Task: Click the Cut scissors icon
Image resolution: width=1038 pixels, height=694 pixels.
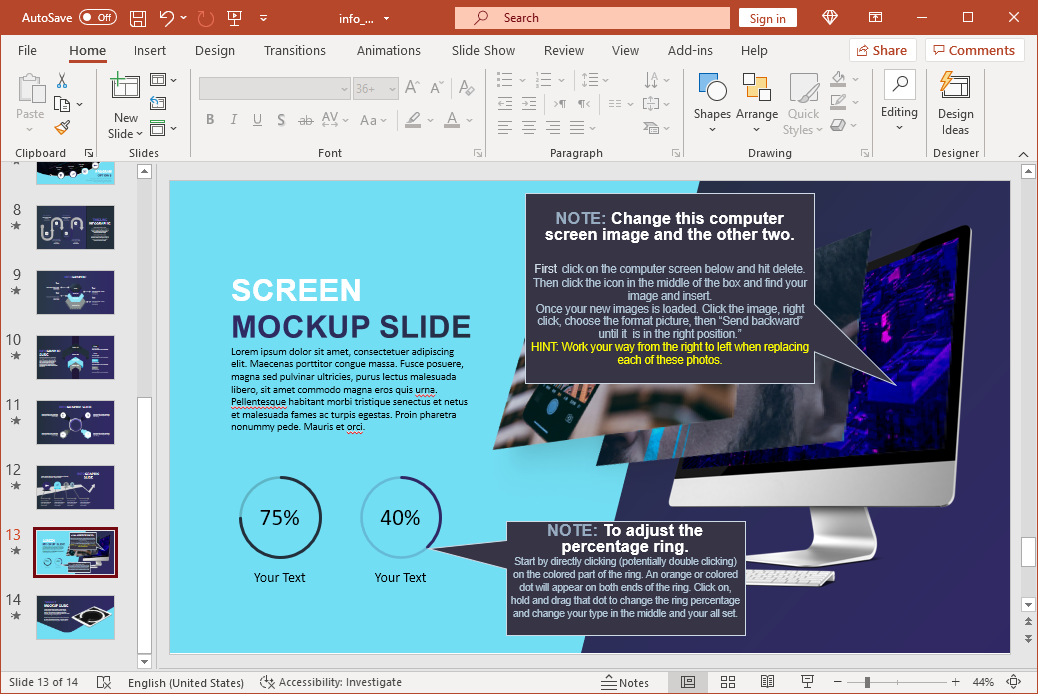Action: (62, 80)
